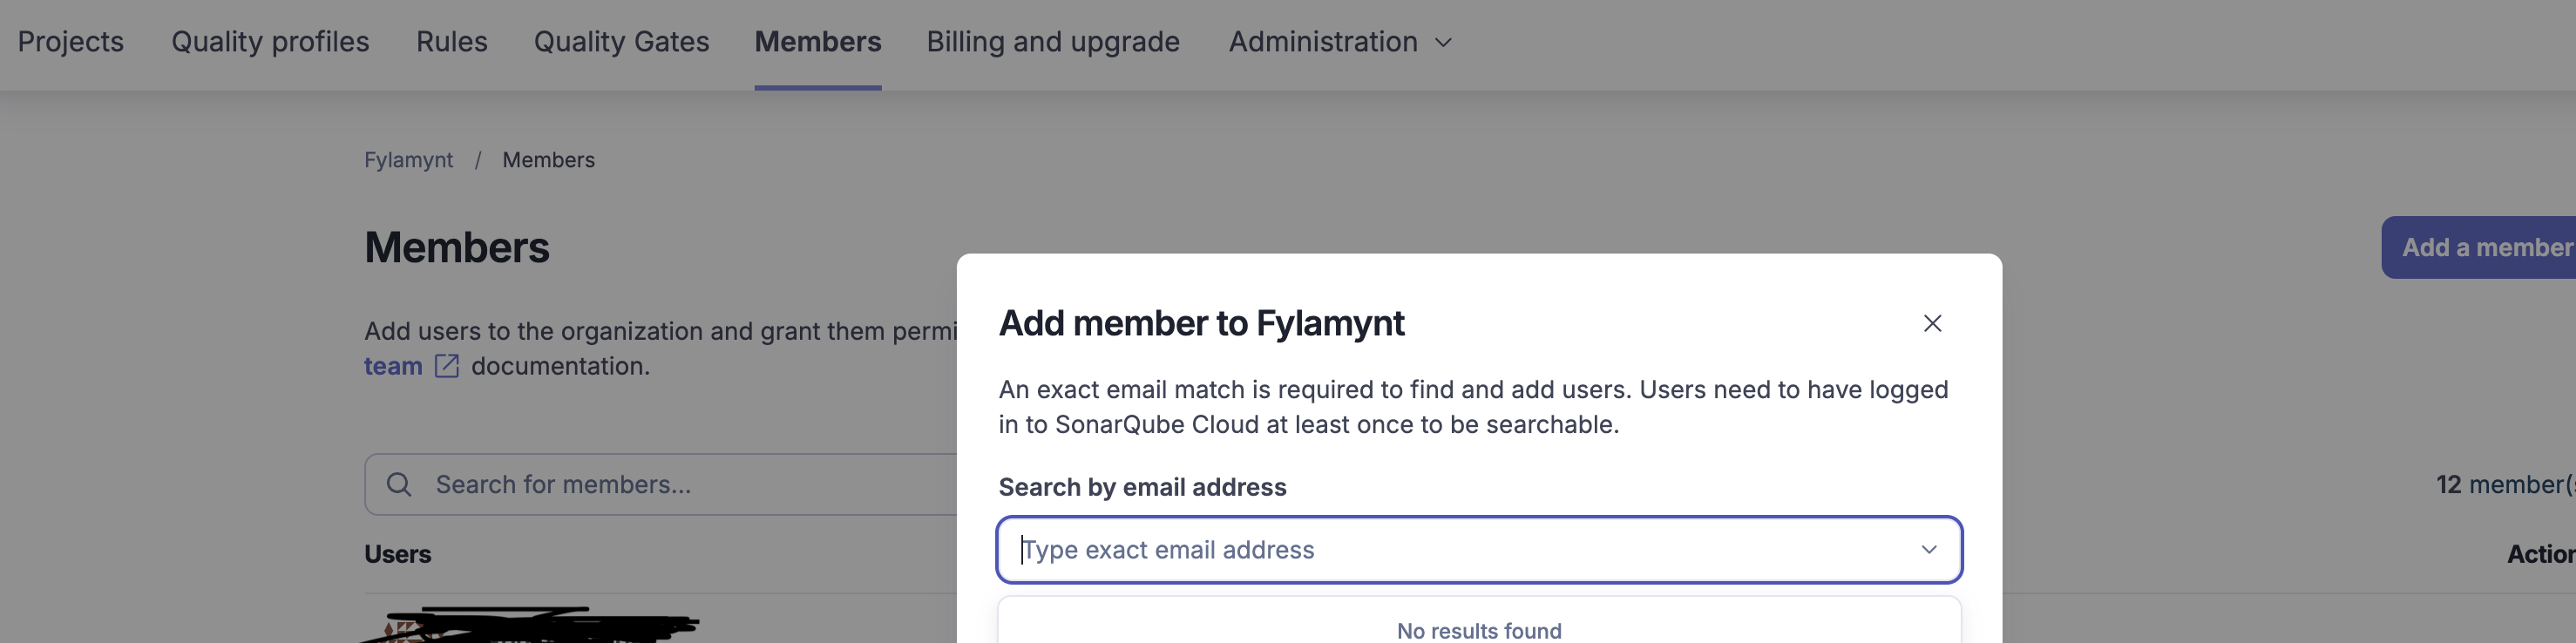Open Billing and upgrade tab
The height and width of the screenshot is (643, 2576).
(1053, 42)
